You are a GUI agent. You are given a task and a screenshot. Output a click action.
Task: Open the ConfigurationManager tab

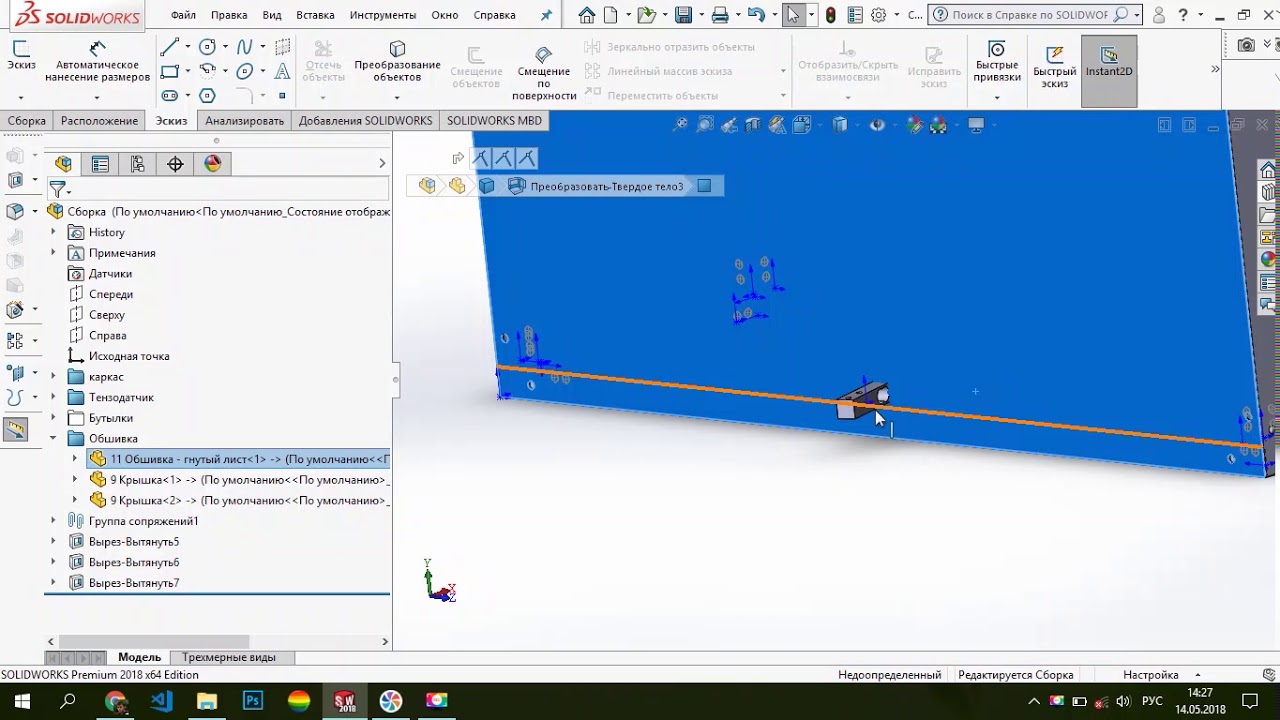pos(138,164)
